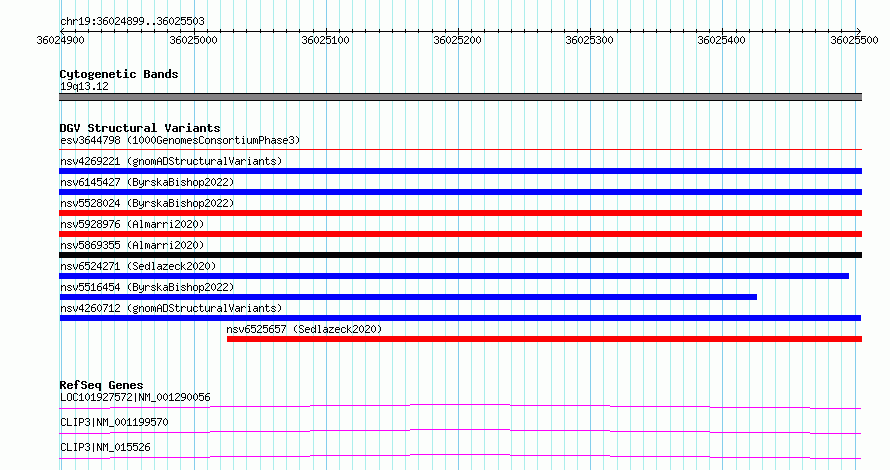890x470 pixels.
Task: Click ruler position 36025500
Action: [x=854, y=40]
